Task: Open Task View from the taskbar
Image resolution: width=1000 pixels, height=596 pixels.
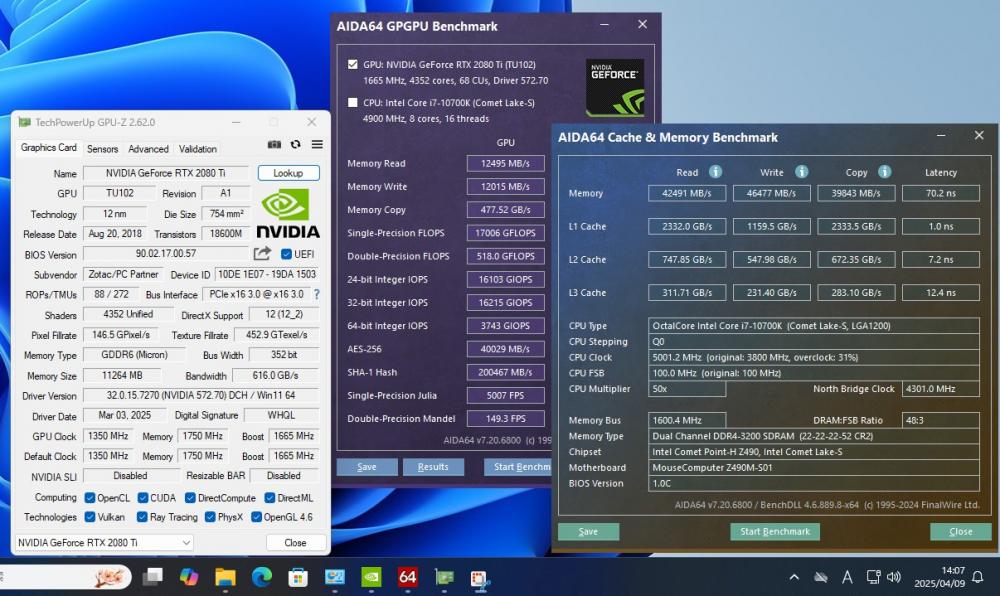Action: click(152, 578)
